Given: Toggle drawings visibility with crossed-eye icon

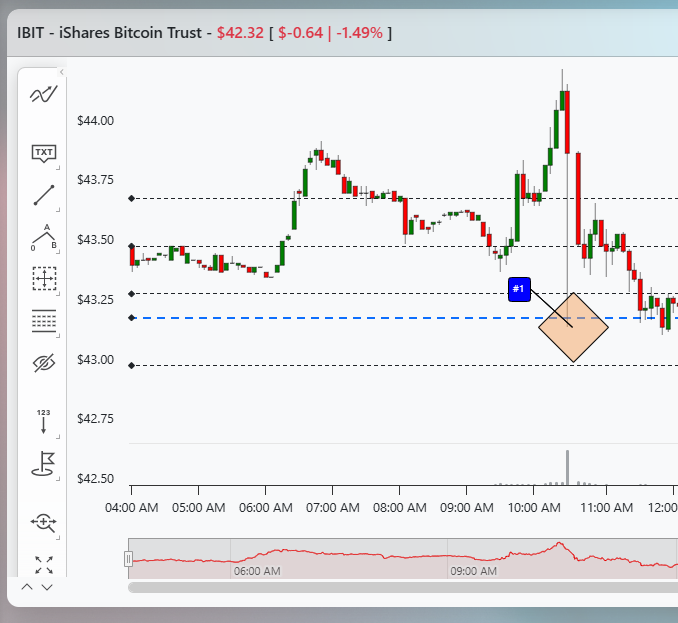Looking at the screenshot, I should coord(44,363).
